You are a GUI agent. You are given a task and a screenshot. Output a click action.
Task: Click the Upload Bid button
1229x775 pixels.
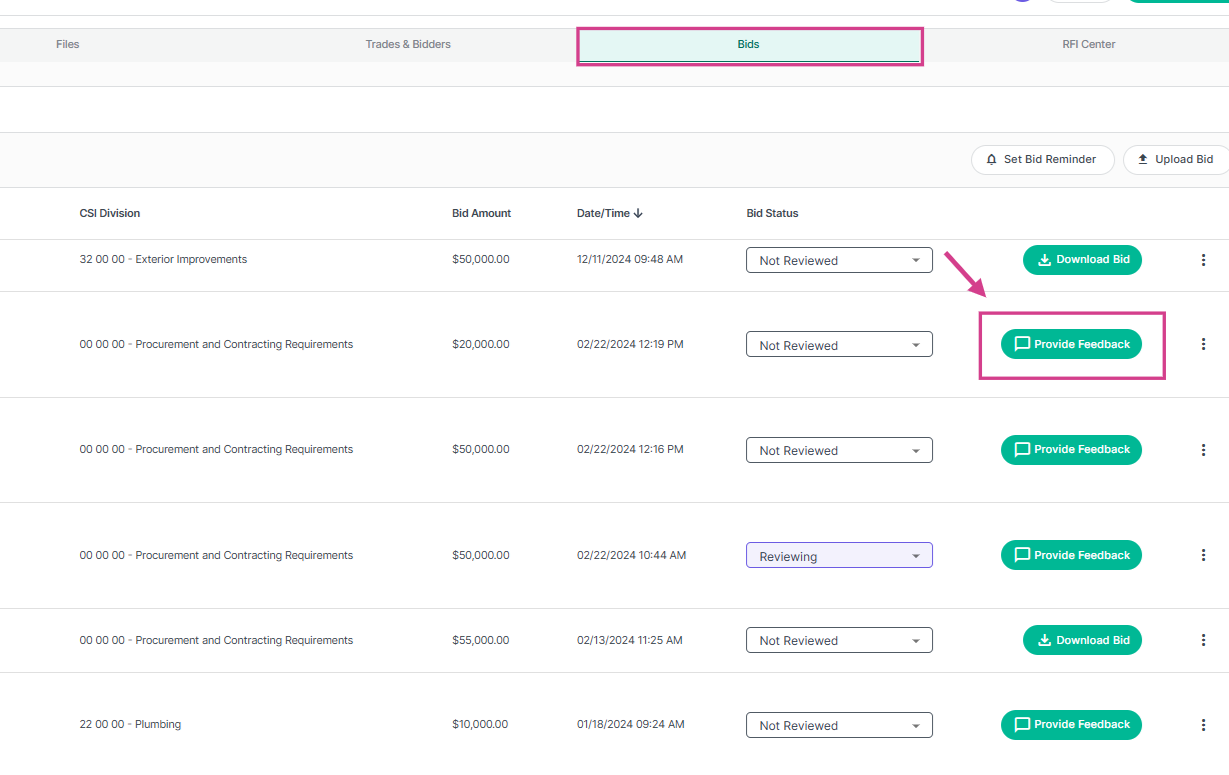pyautogui.click(x=1176, y=160)
